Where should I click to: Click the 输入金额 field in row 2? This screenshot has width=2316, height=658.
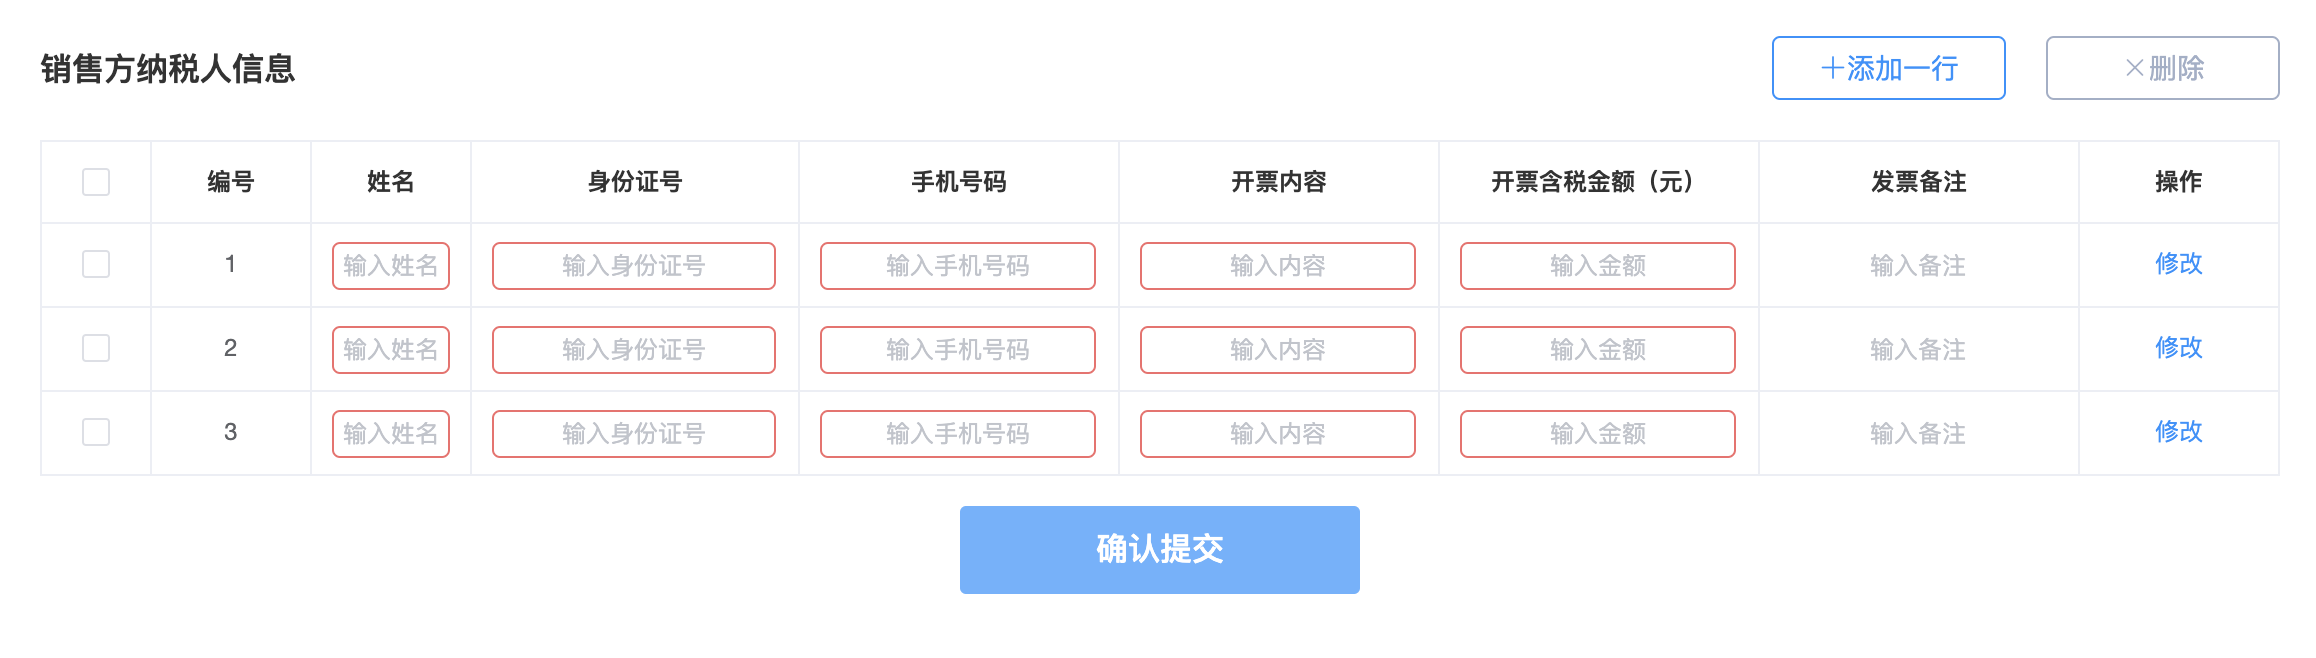(1597, 348)
